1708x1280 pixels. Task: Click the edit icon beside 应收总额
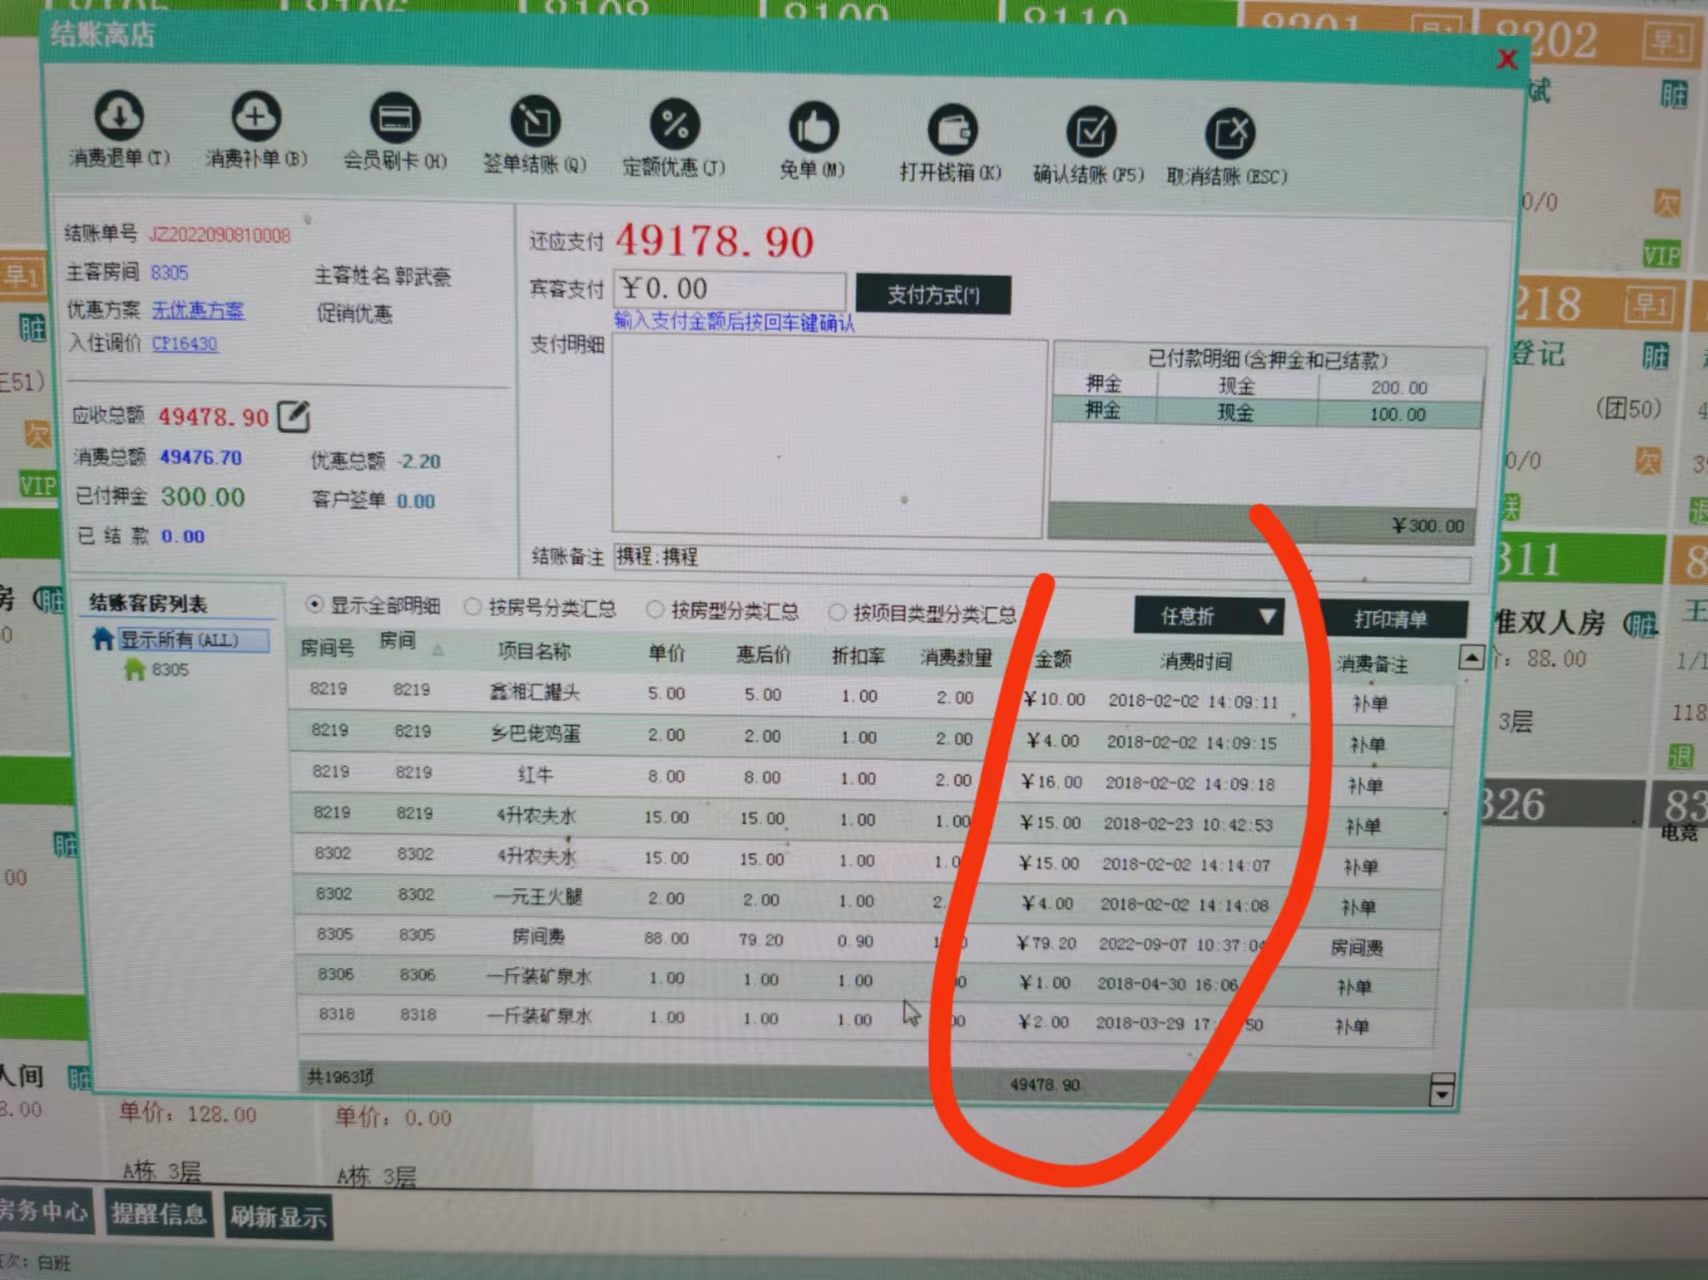[294, 416]
